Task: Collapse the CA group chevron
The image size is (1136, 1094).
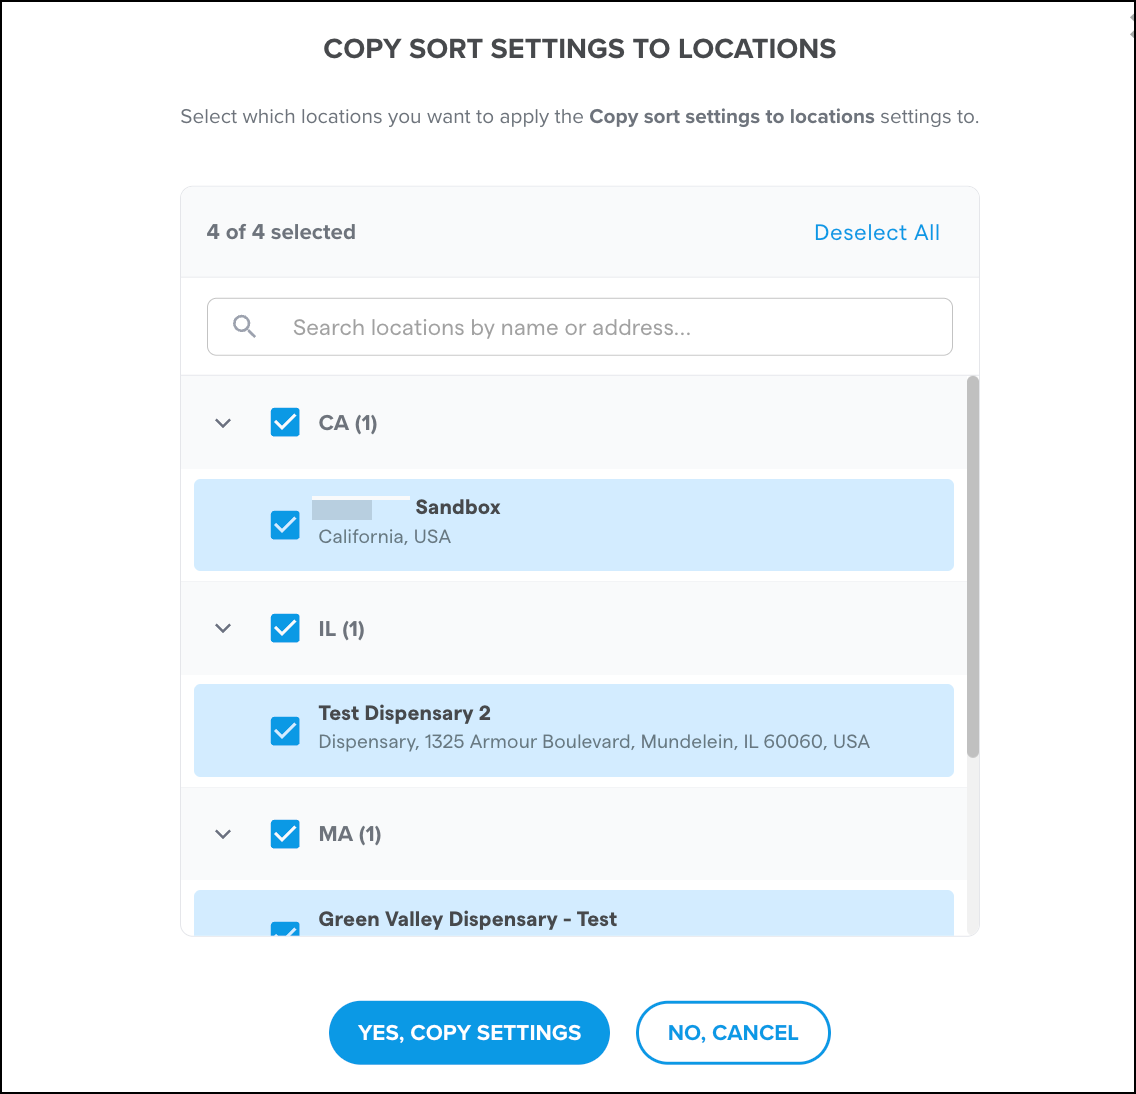Action: point(223,423)
